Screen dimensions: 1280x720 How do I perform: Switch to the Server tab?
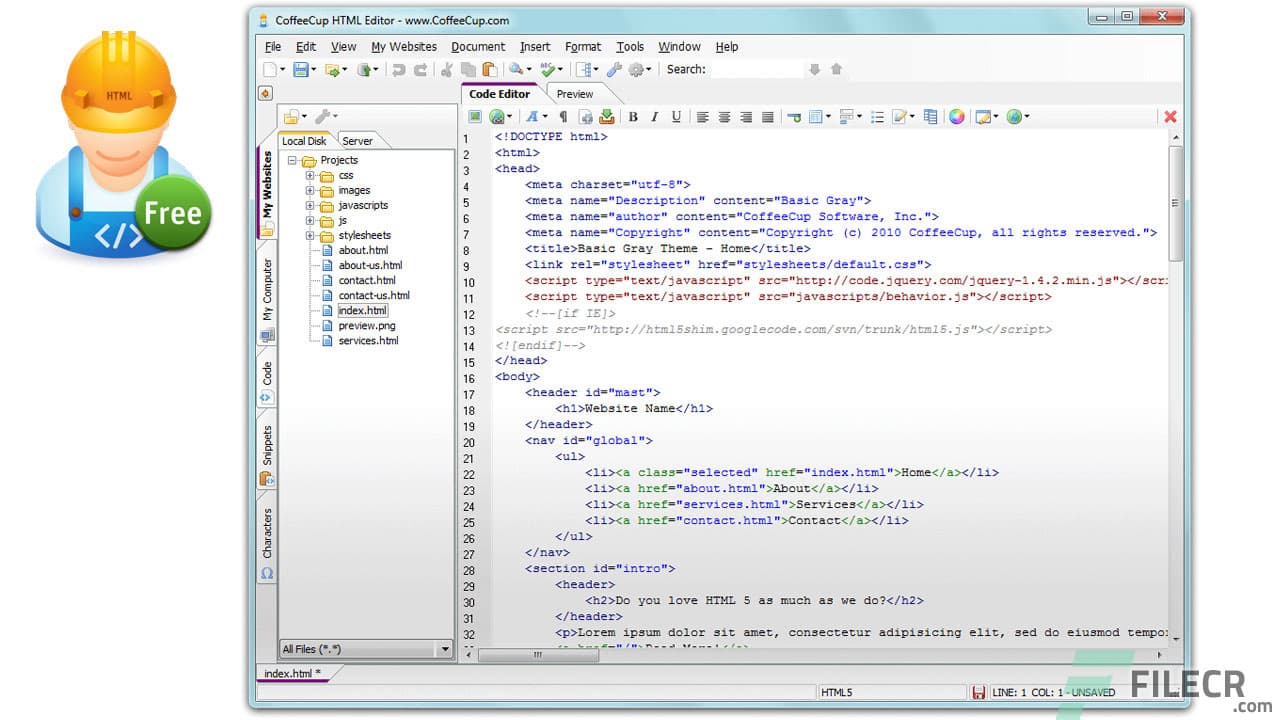357,141
